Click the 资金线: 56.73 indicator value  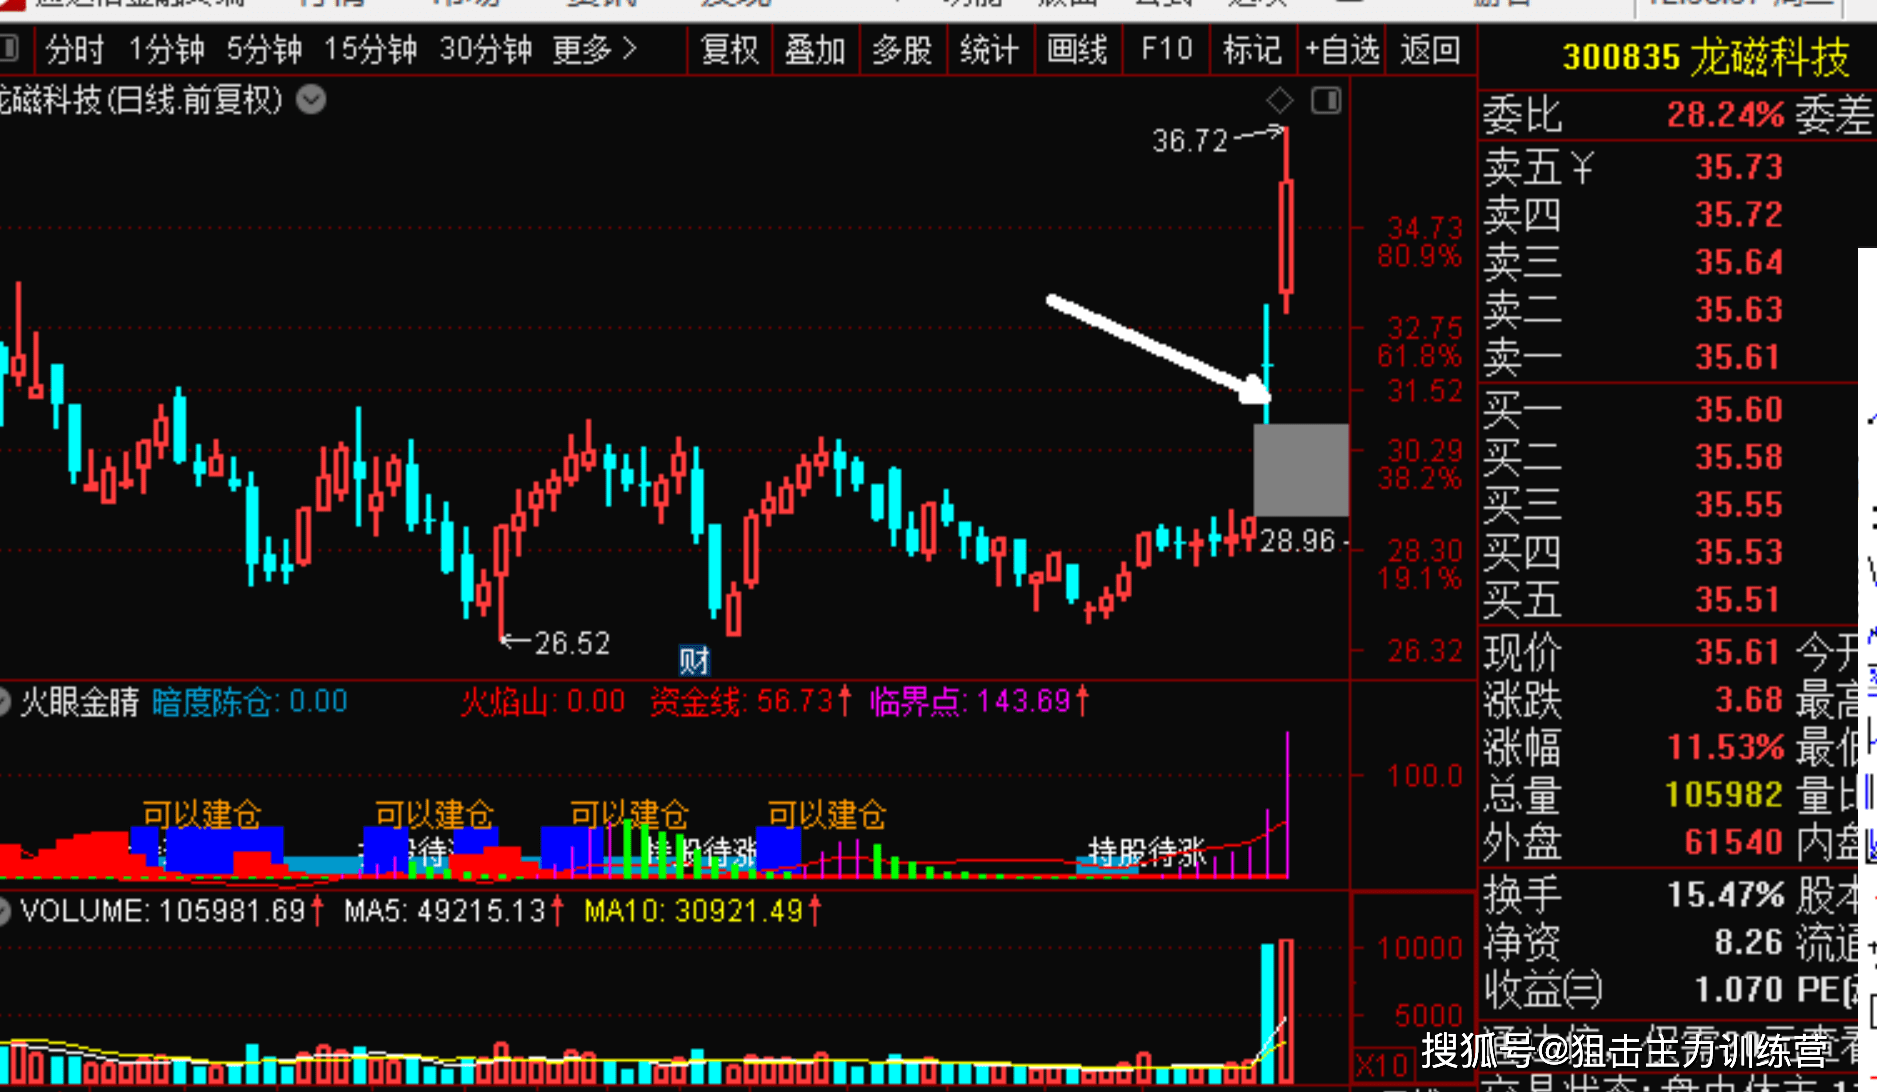coord(750,702)
